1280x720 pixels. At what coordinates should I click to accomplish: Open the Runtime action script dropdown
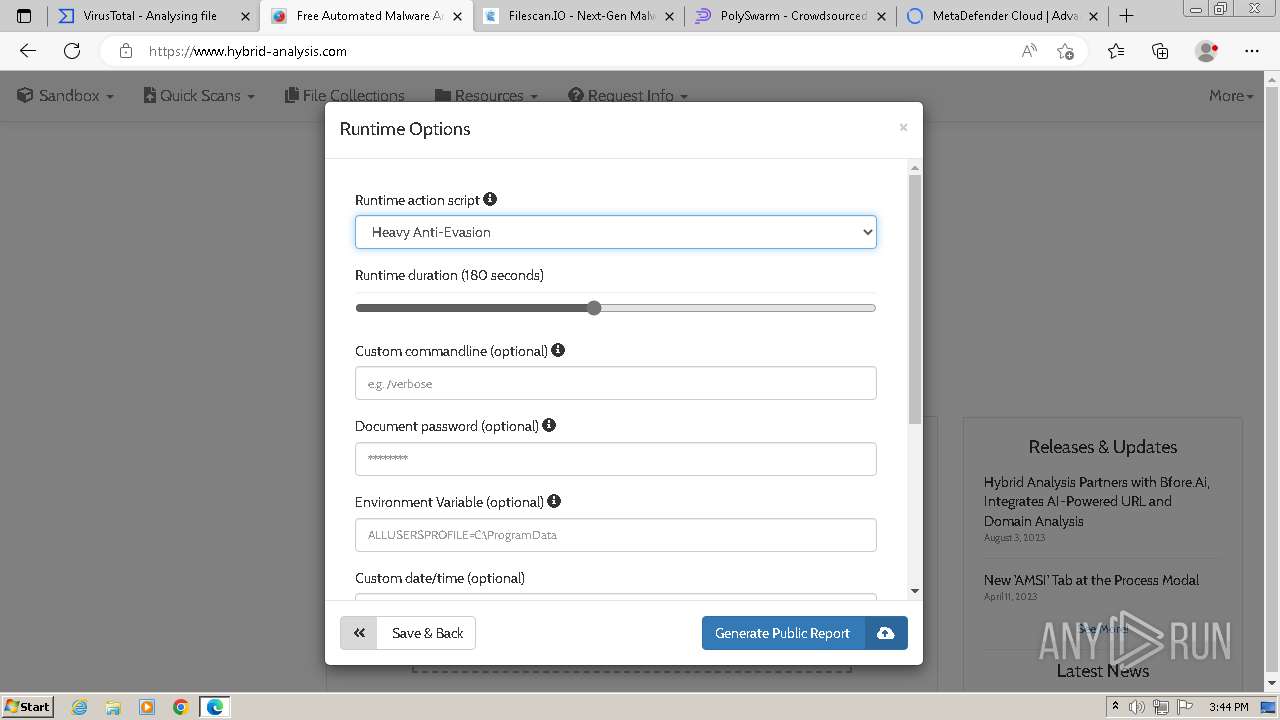pyautogui.click(x=615, y=232)
